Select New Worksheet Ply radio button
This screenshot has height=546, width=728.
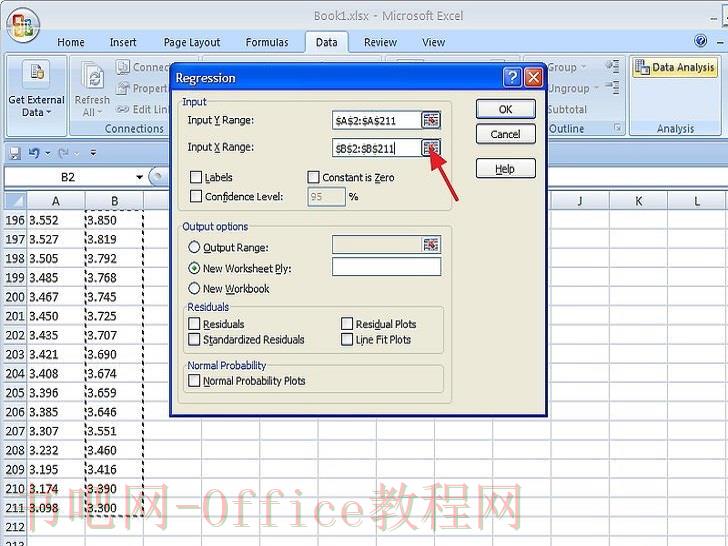pos(194,268)
